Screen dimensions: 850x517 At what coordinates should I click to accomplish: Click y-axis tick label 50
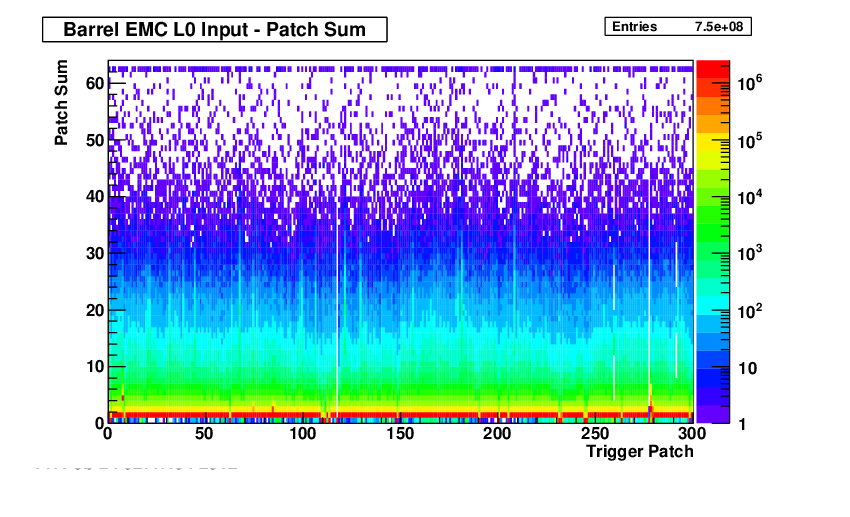pos(95,140)
